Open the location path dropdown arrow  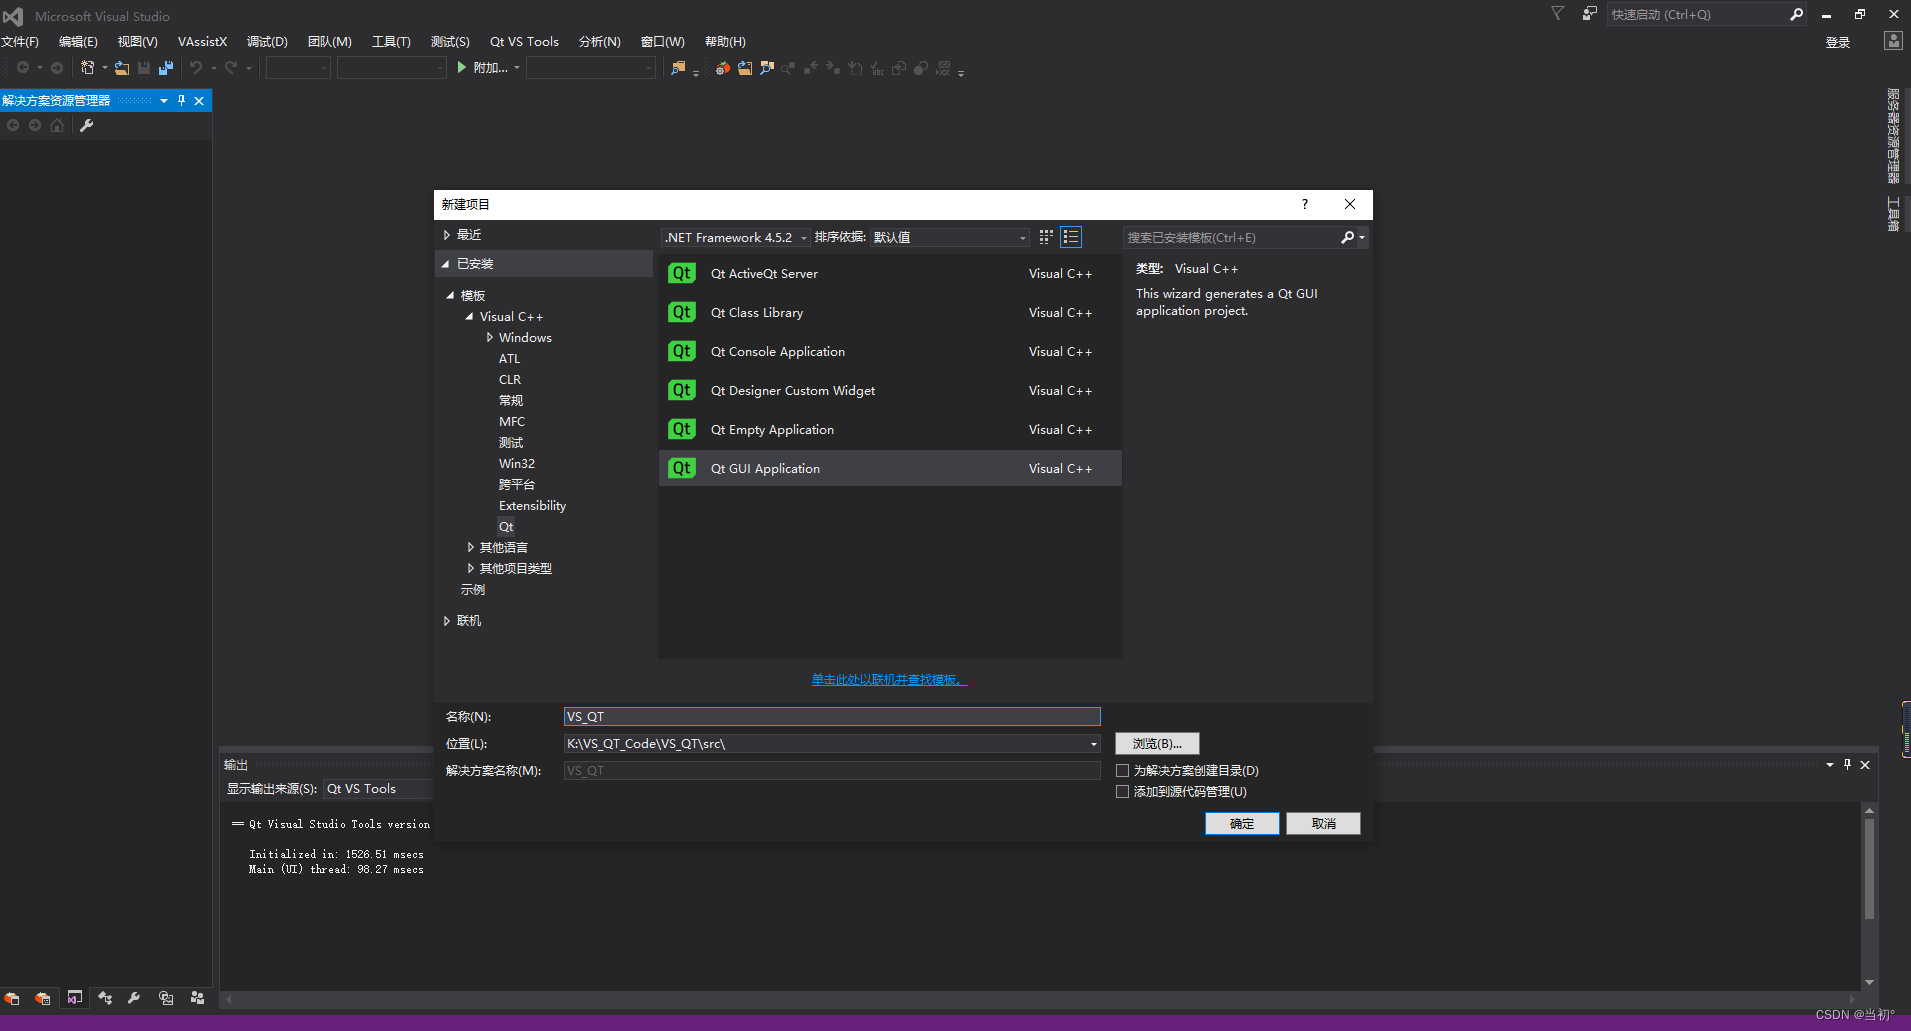[1093, 744]
